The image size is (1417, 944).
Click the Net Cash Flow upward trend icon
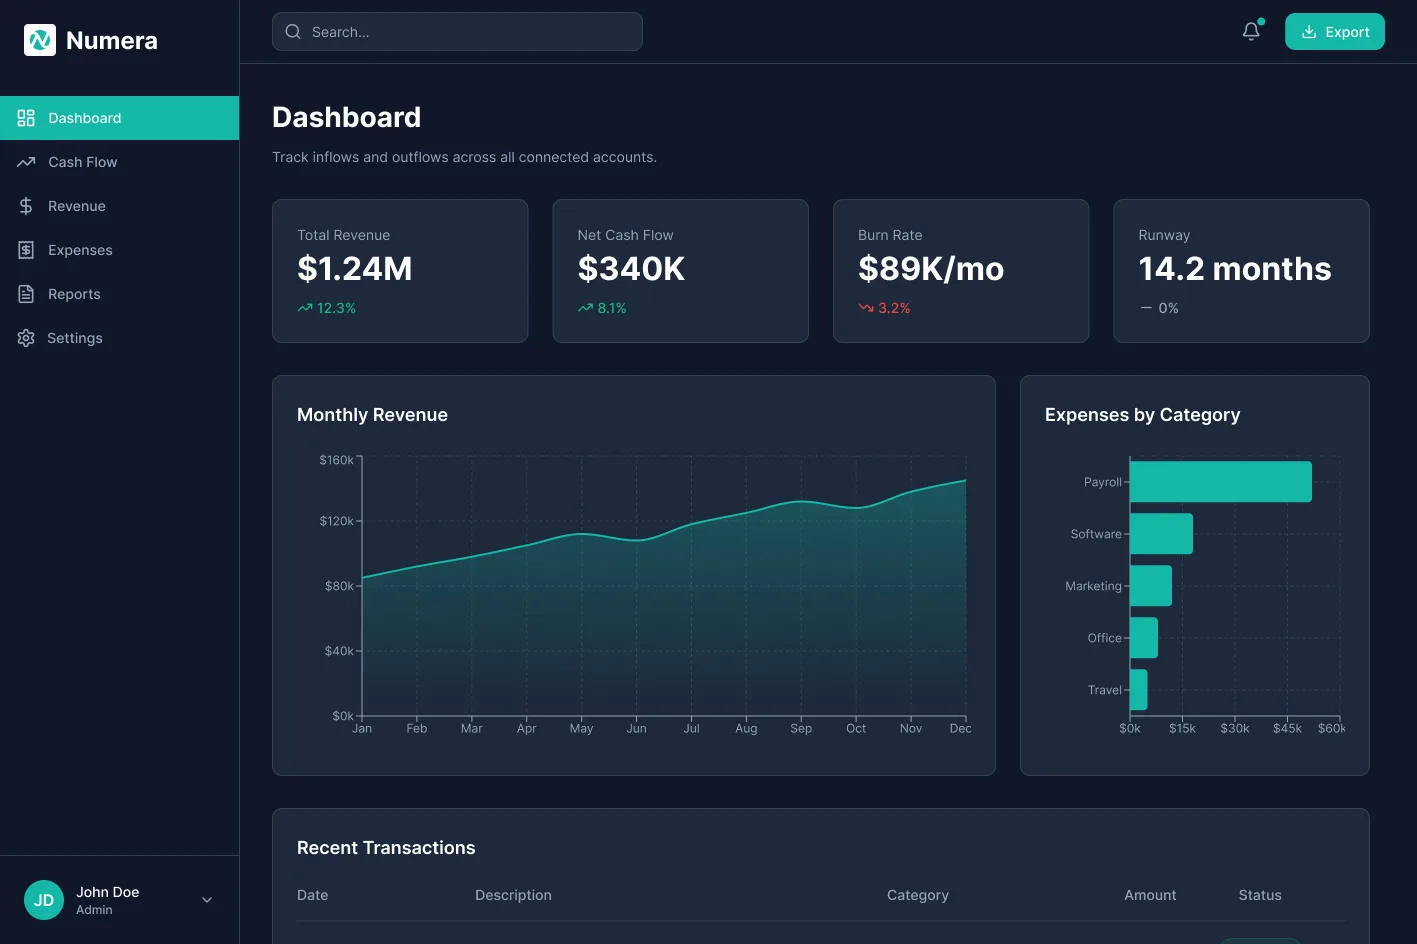coord(585,308)
